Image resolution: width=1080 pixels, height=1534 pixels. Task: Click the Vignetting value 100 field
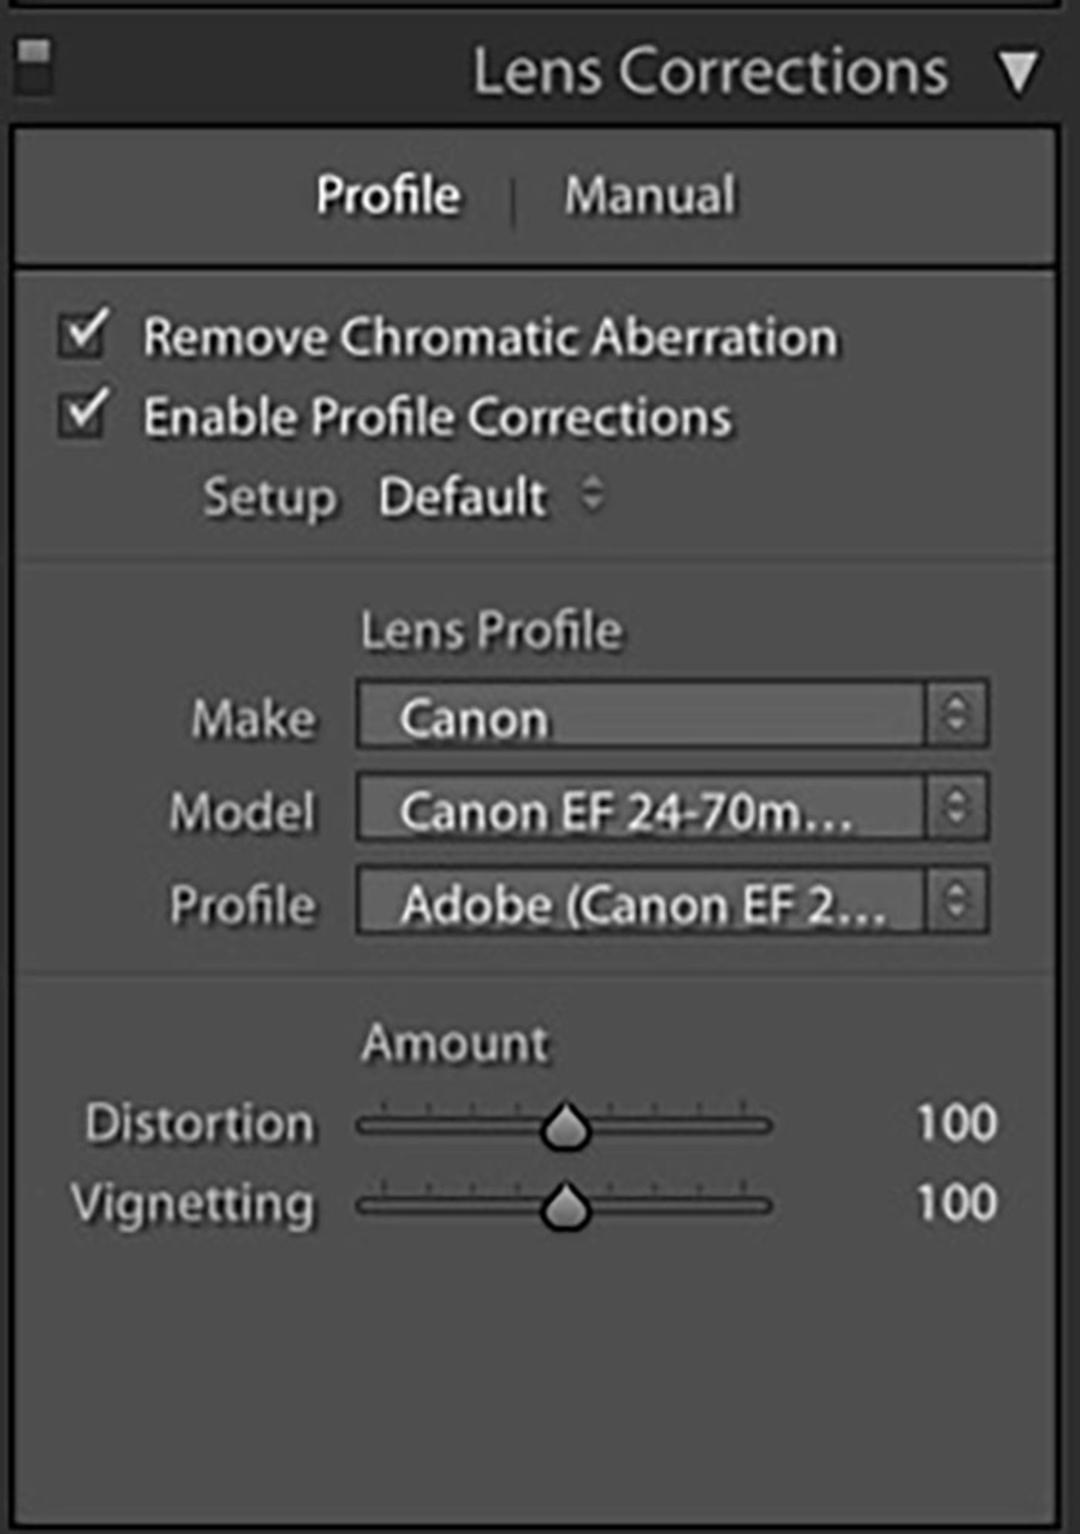point(957,1203)
